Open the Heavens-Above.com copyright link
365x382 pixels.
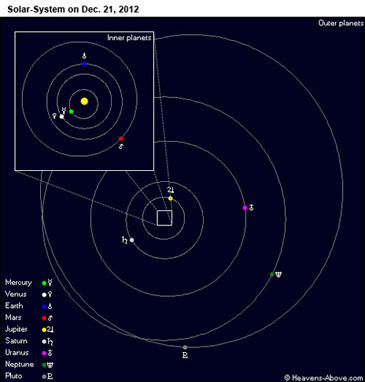(324, 378)
